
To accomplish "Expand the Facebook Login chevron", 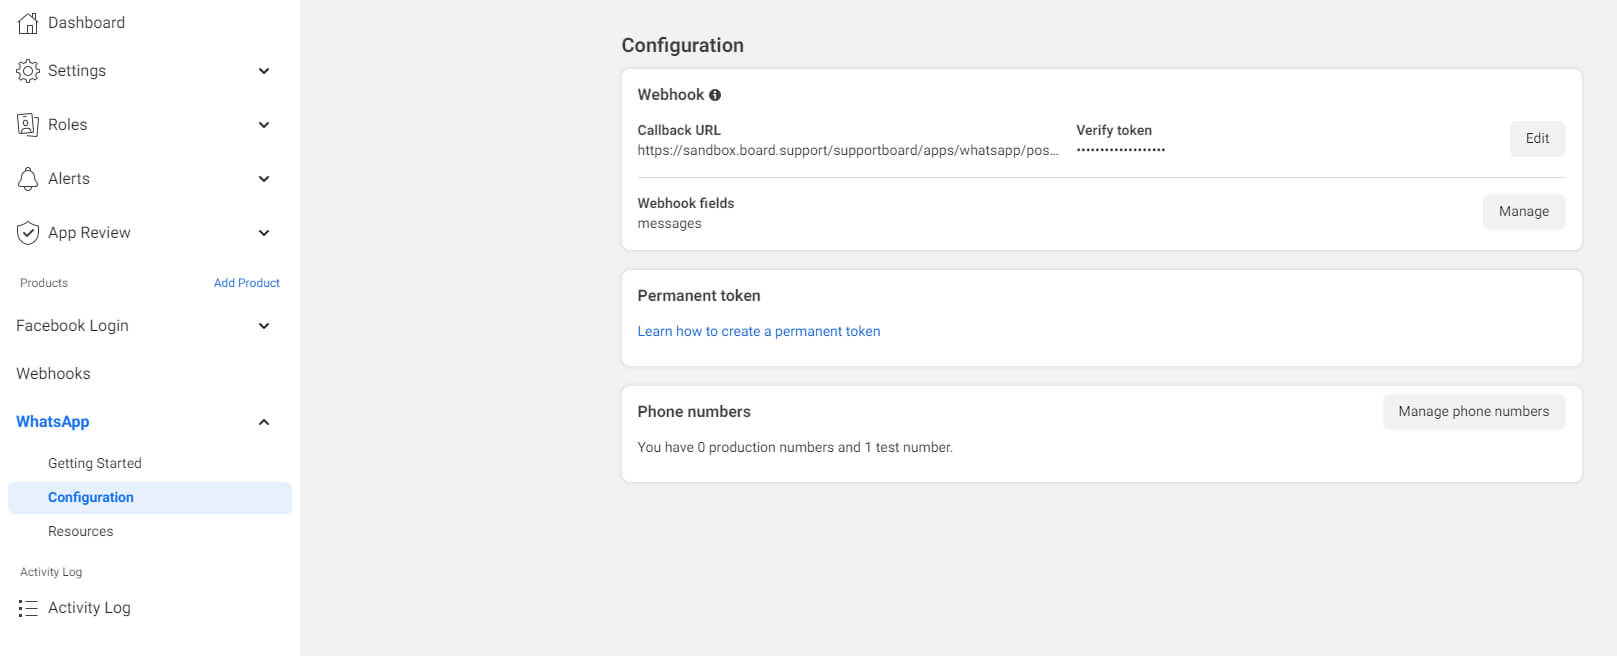I will pyautogui.click(x=264, y=326).
